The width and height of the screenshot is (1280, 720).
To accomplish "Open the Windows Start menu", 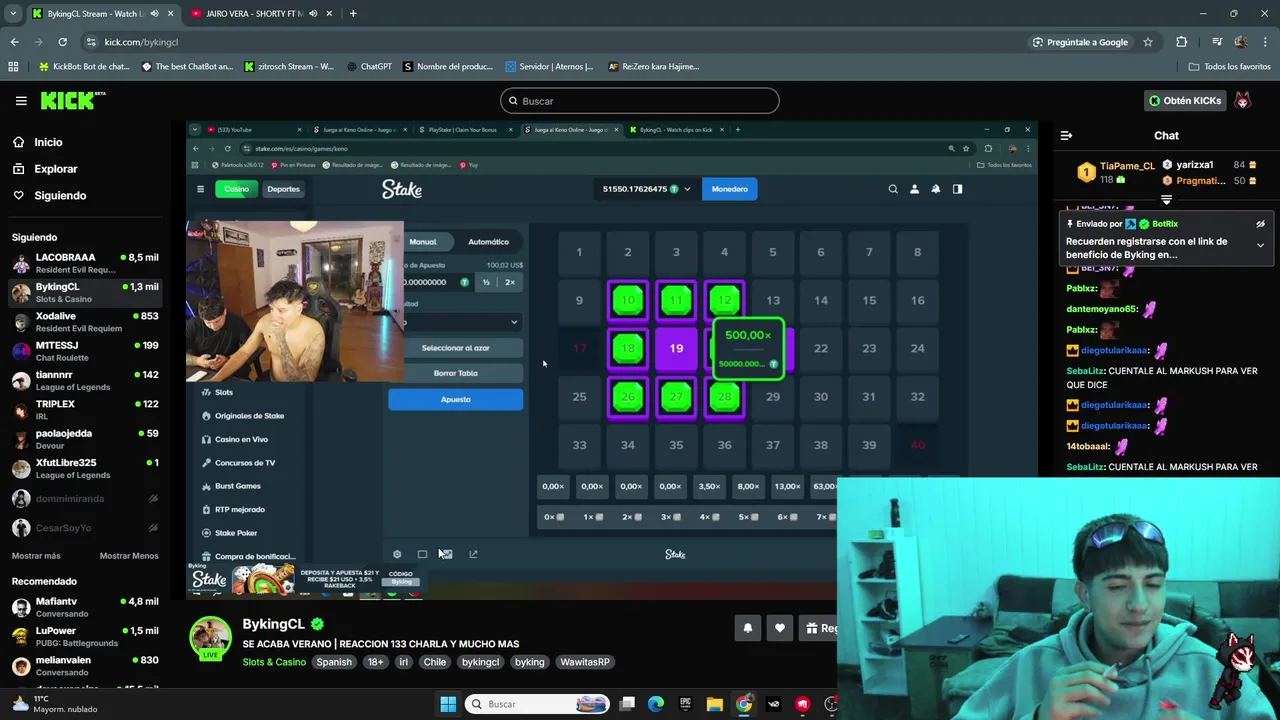I will tap(447, 704).
